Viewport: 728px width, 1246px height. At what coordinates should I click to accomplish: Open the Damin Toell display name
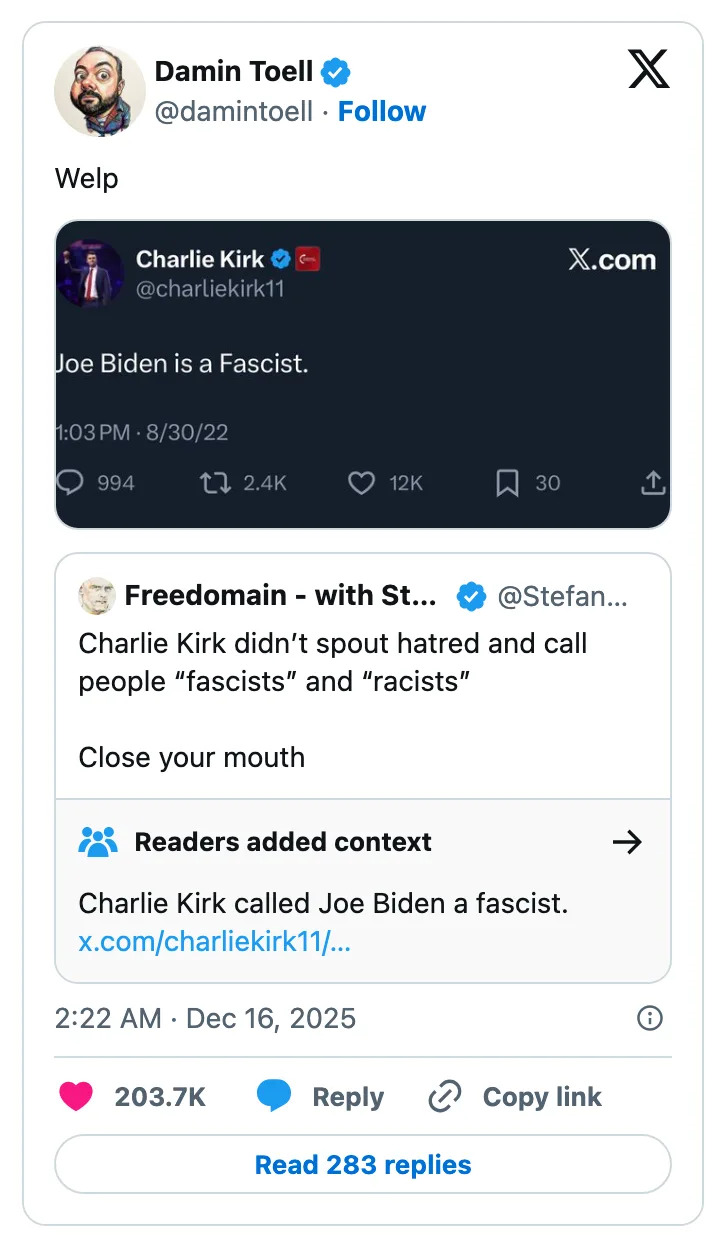234,72
